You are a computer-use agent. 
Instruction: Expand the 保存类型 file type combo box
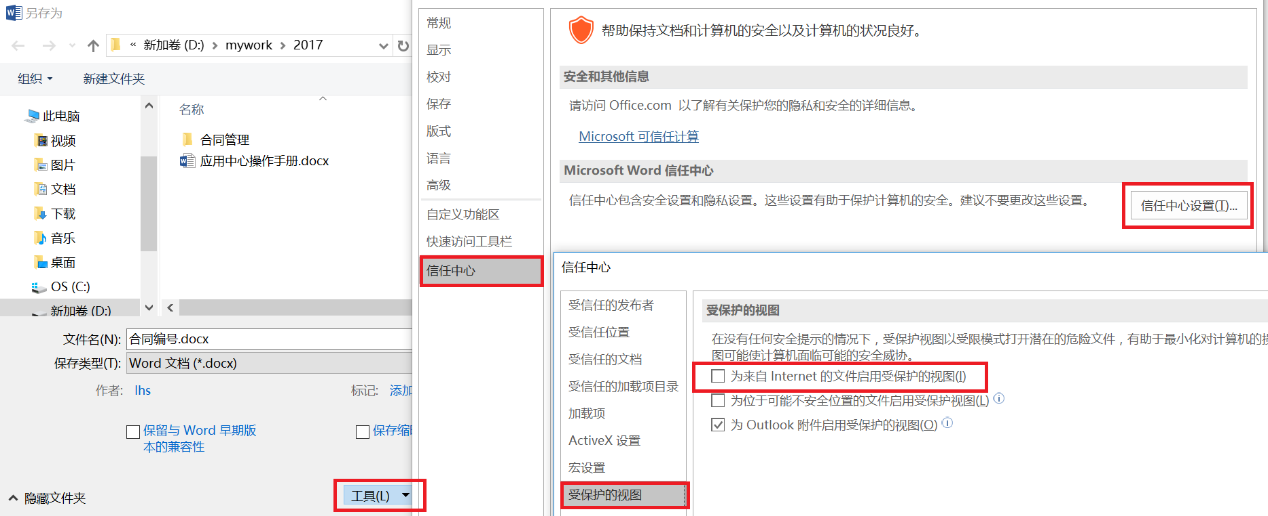coord(268,363)
